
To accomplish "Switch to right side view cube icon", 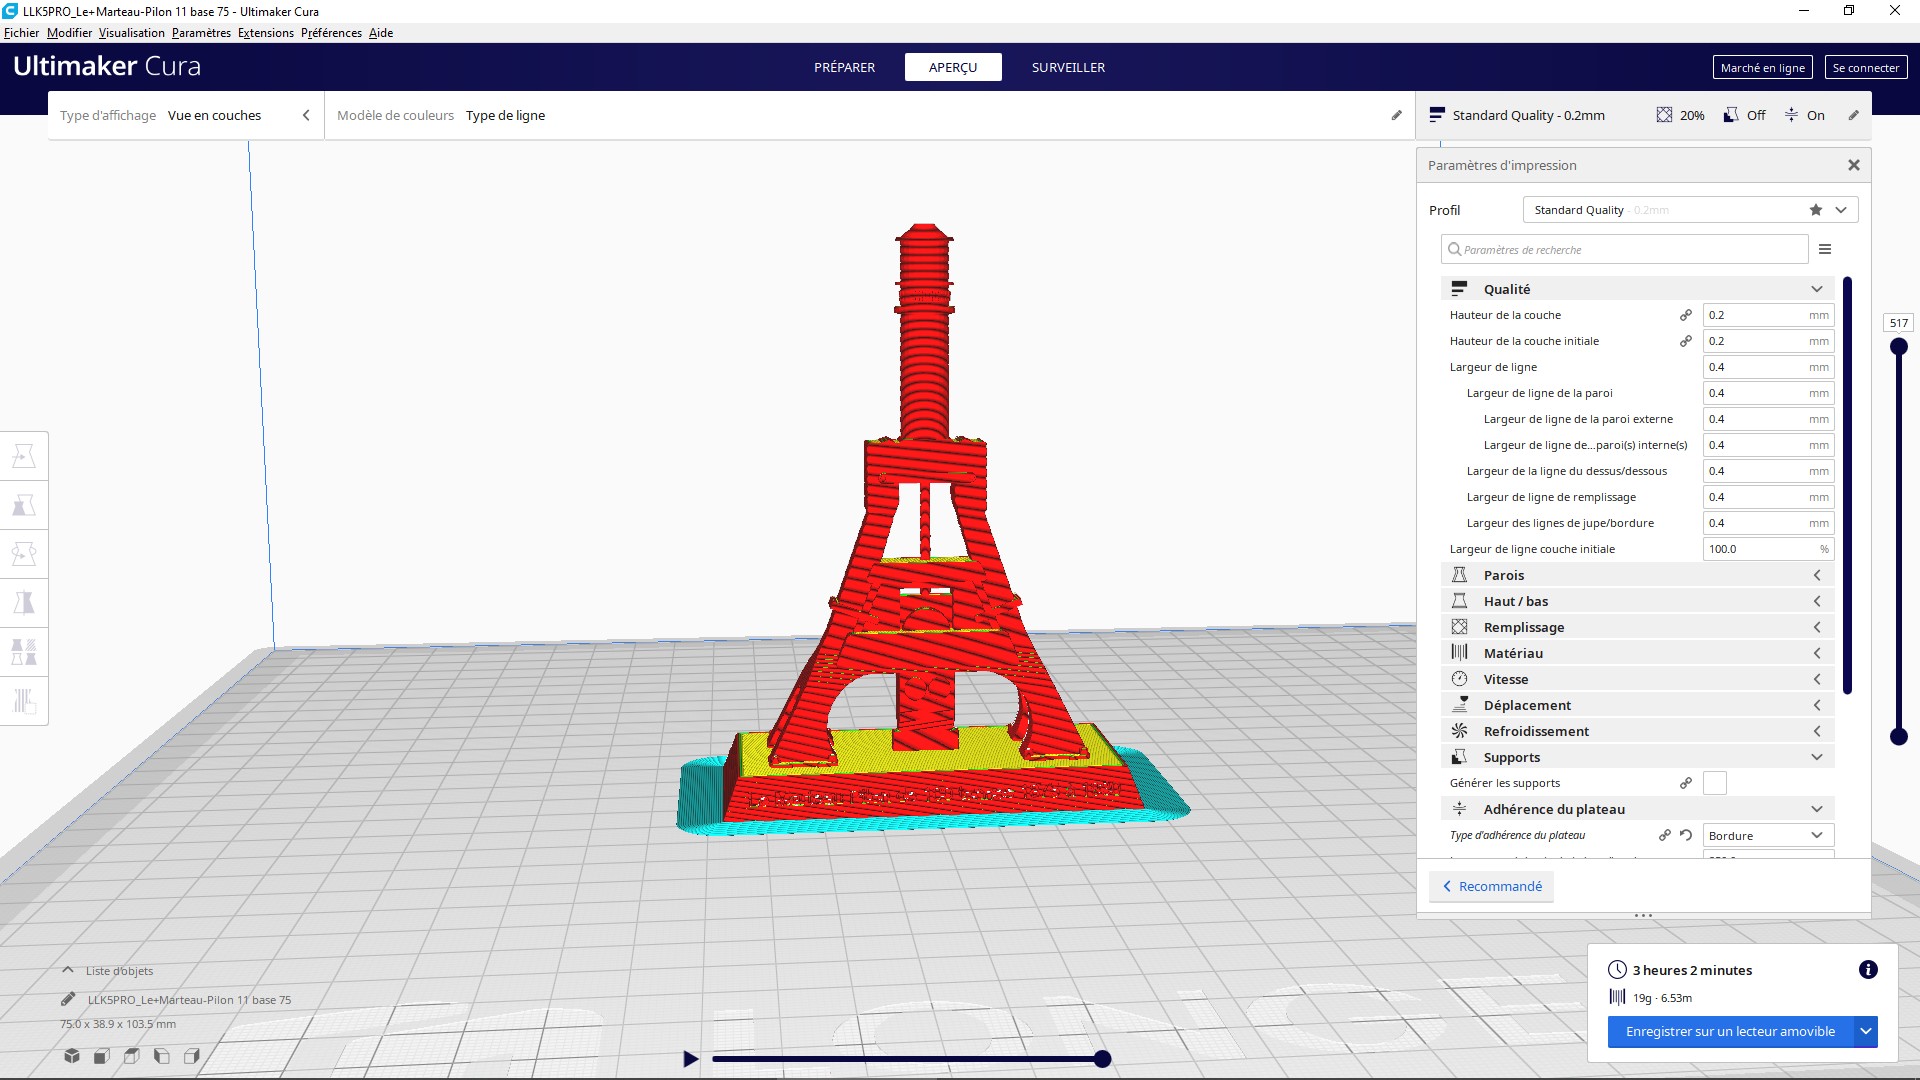I will (x=192, y=1056).
